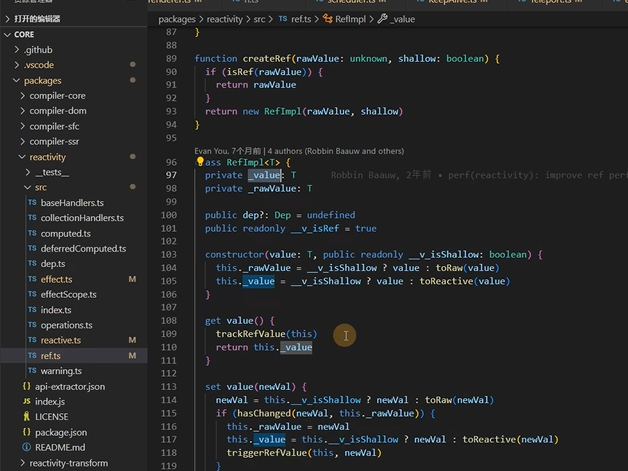Screen dimensions: 628x471
Task: Collapse the packages folder
Action: [x=16, y=81]
